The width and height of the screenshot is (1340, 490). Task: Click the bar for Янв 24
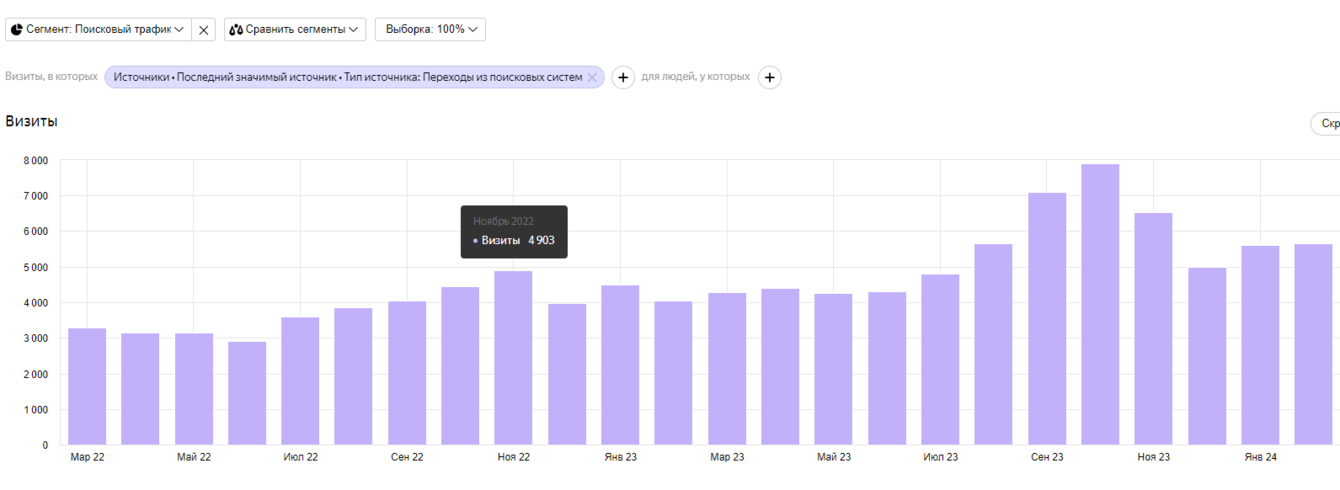pos(1260,345)
